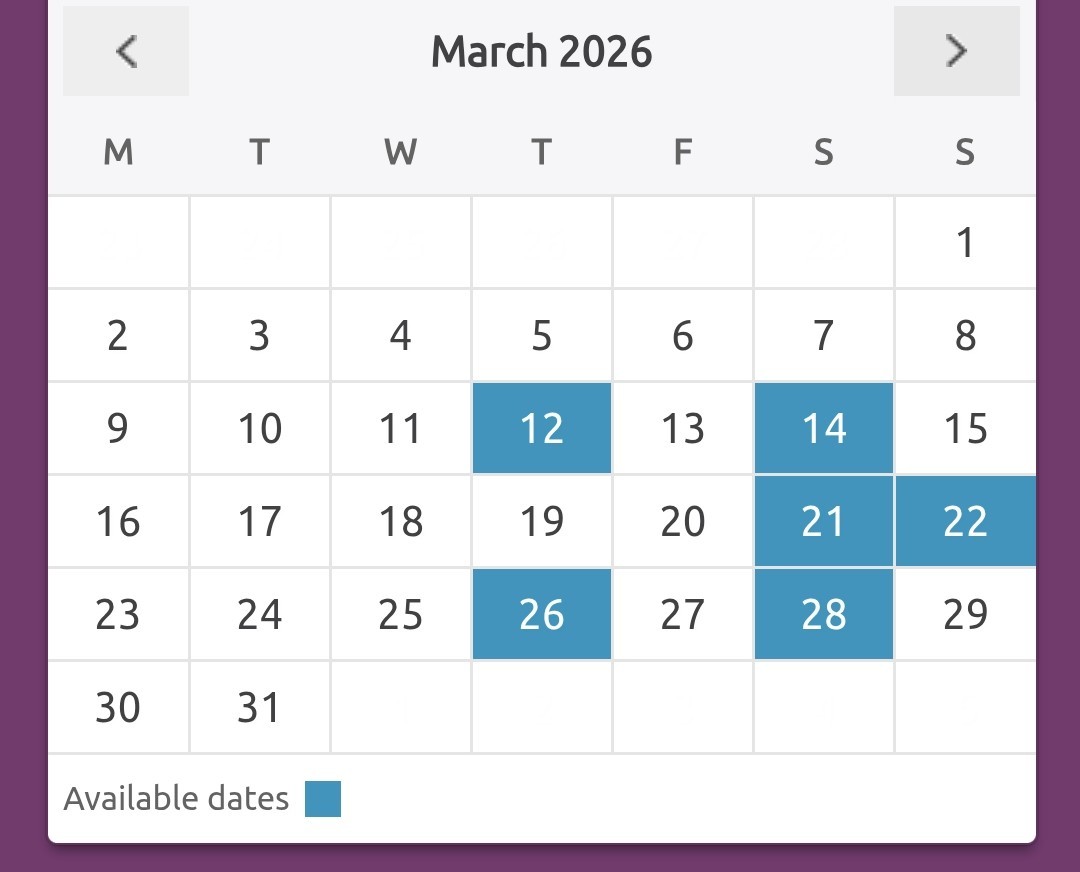
Task: Select available date March 22
Action: pyautogui.click(x=965, y=521)
